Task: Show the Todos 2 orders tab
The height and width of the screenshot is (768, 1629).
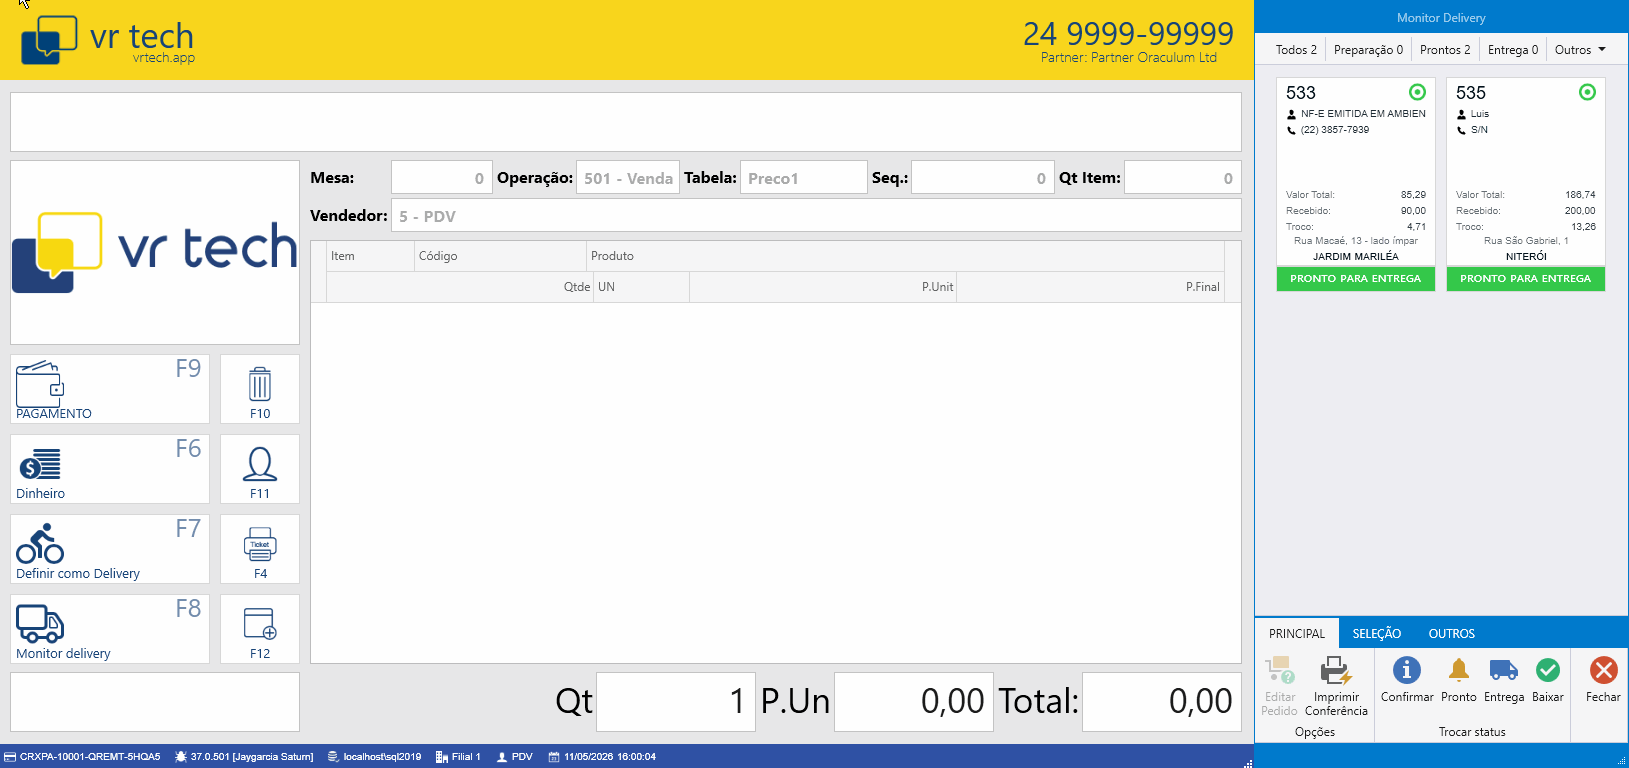Action: 1296,50
